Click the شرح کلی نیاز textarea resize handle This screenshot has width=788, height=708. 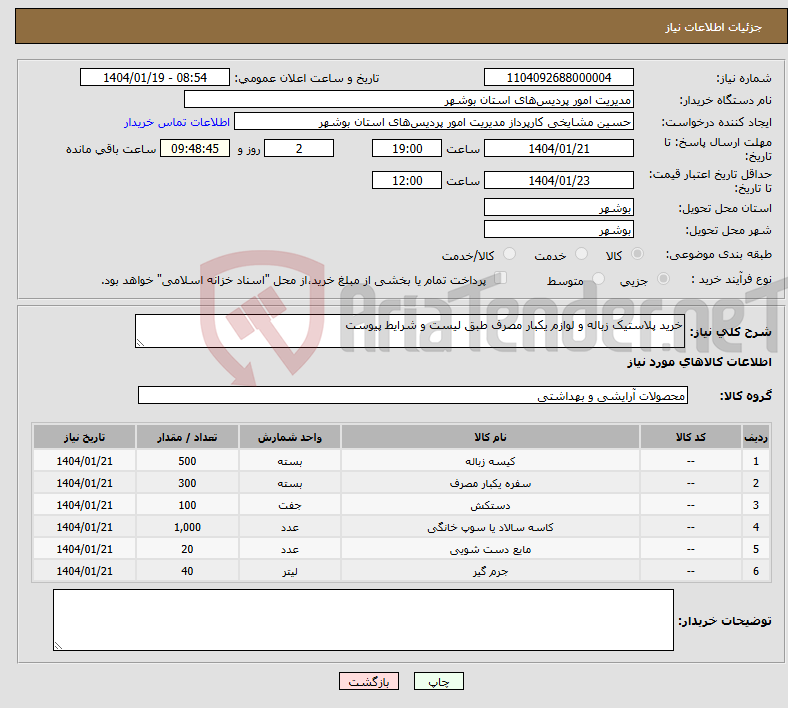[x=141, y=343]
